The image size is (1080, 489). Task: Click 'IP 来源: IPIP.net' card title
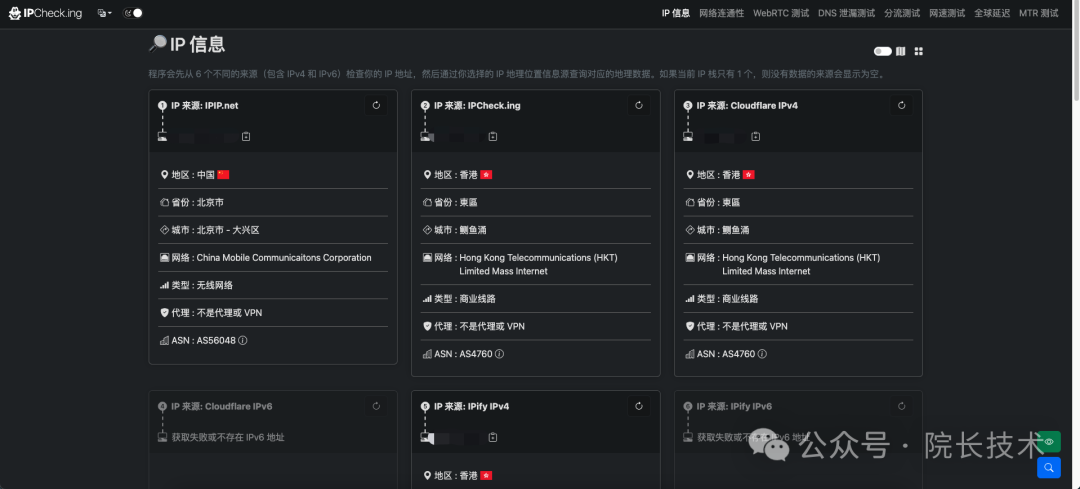(205, 105)
